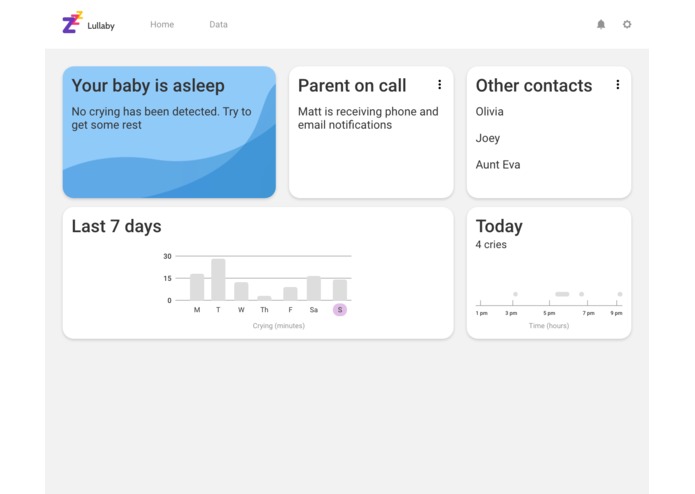This screenshot has width=695, height=494.
Task: Click the F day label
Action: pos(290,310)
